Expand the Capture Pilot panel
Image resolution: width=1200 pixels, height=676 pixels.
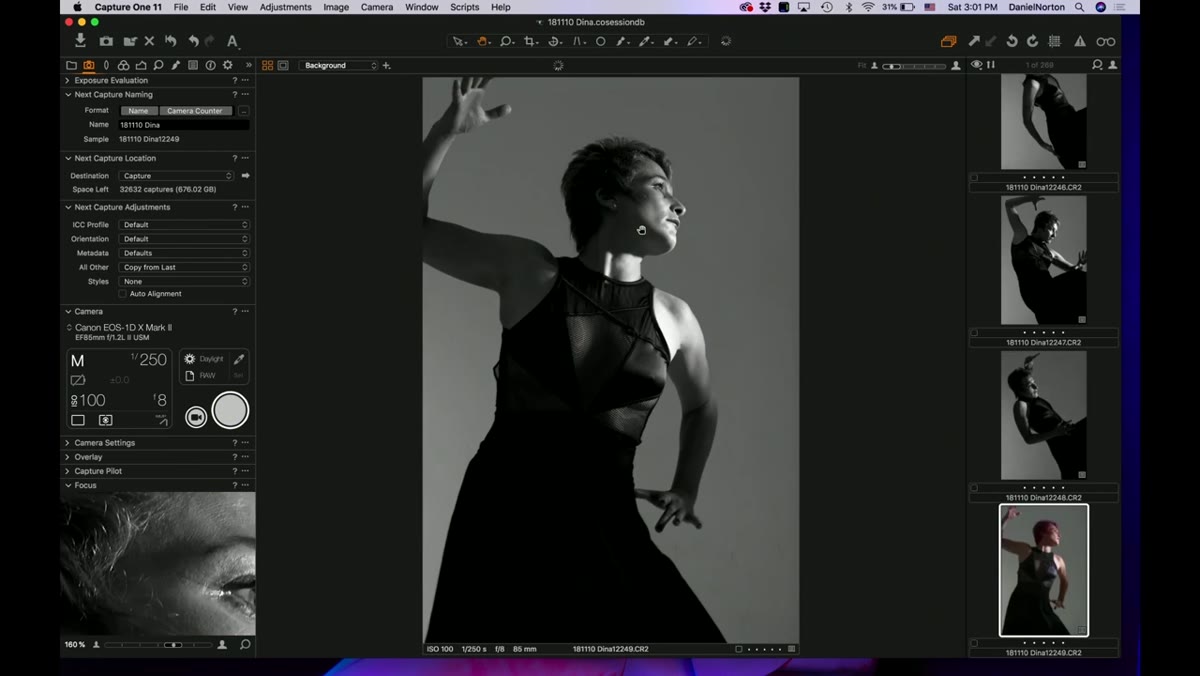[68, 471]
